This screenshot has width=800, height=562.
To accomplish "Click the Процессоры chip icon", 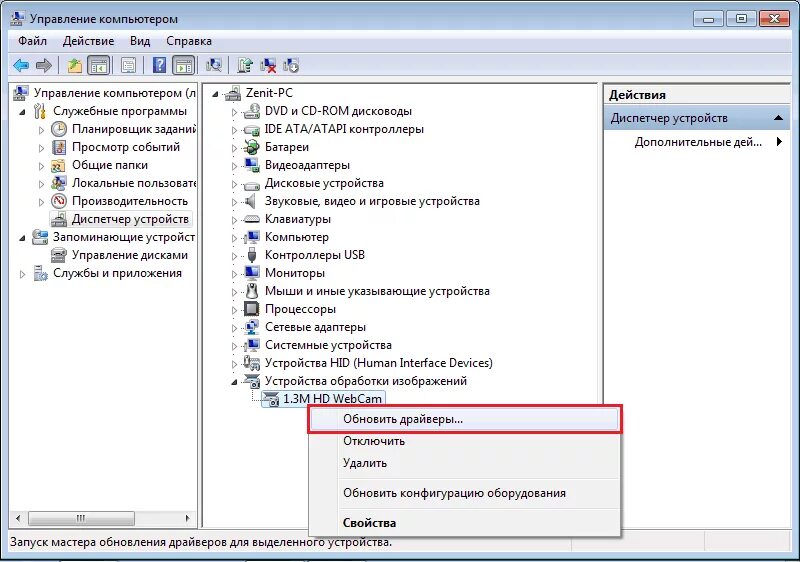I will coord(252,309).
